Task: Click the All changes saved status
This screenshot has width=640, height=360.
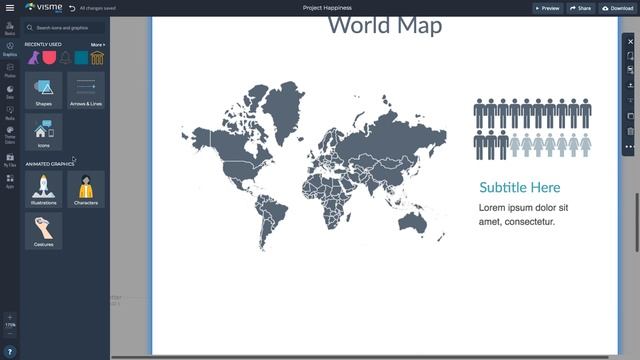Action: [x=98, y=8]
